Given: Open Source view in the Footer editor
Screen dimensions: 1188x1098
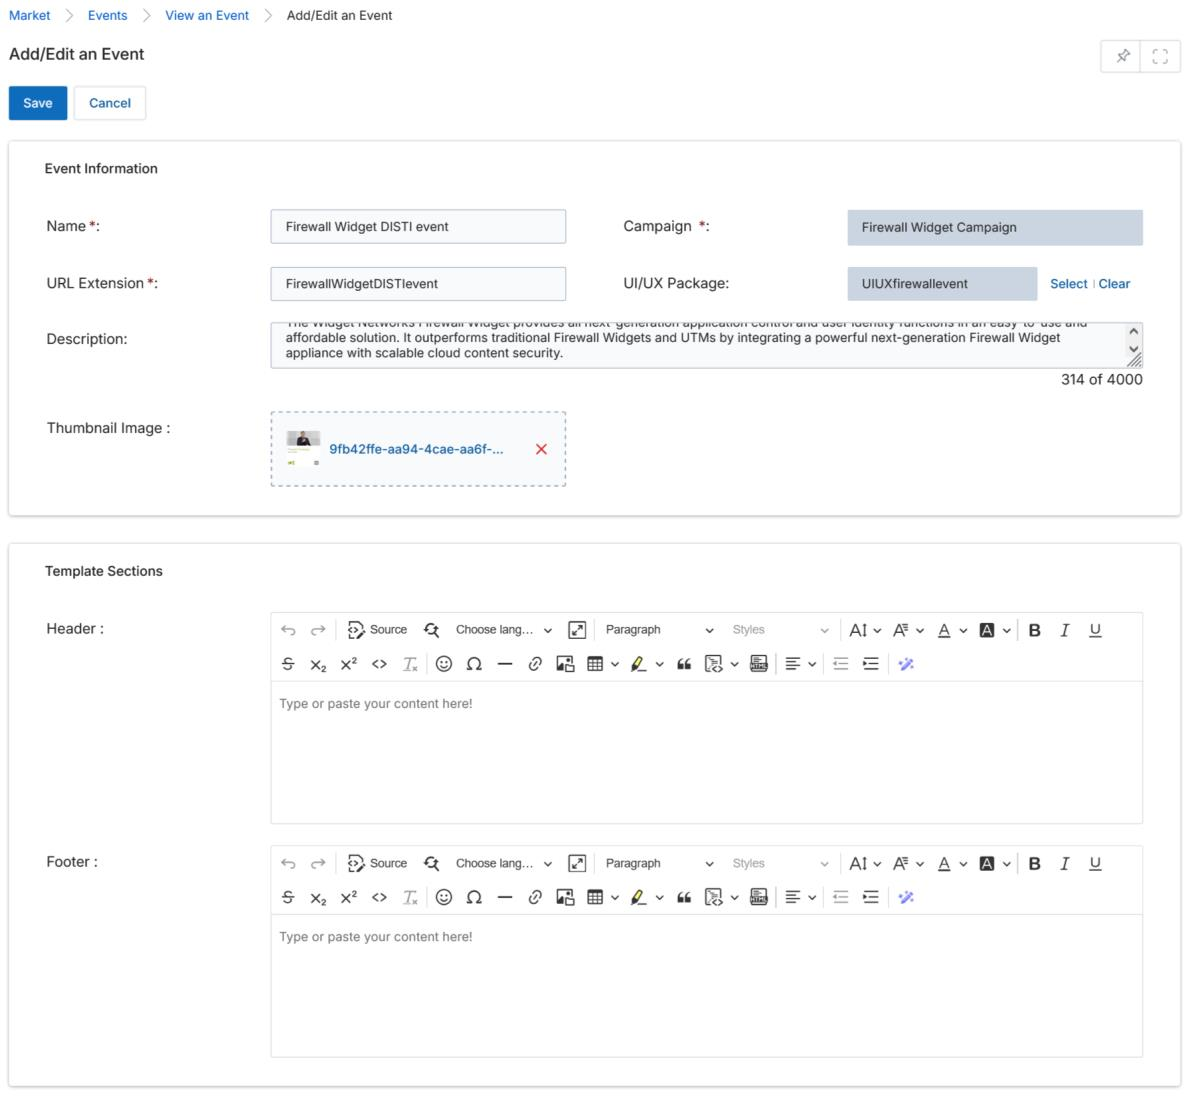Looking at the screenshot, I should 377,864.
